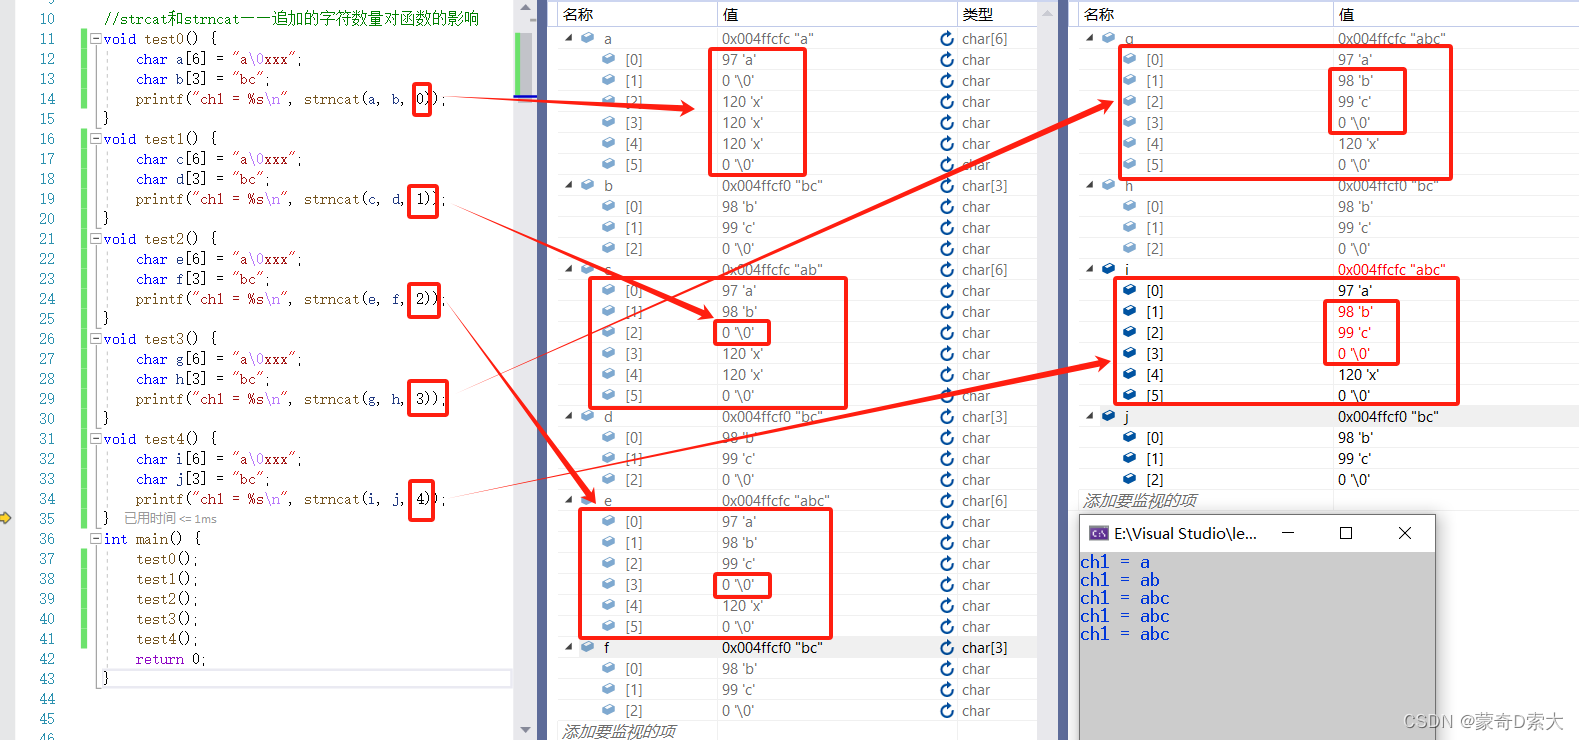Click console title E:\Visual Studio\le...
Image resolution: width=1579 pixels, height=740 pixels.
click(x=1185, y=533)
